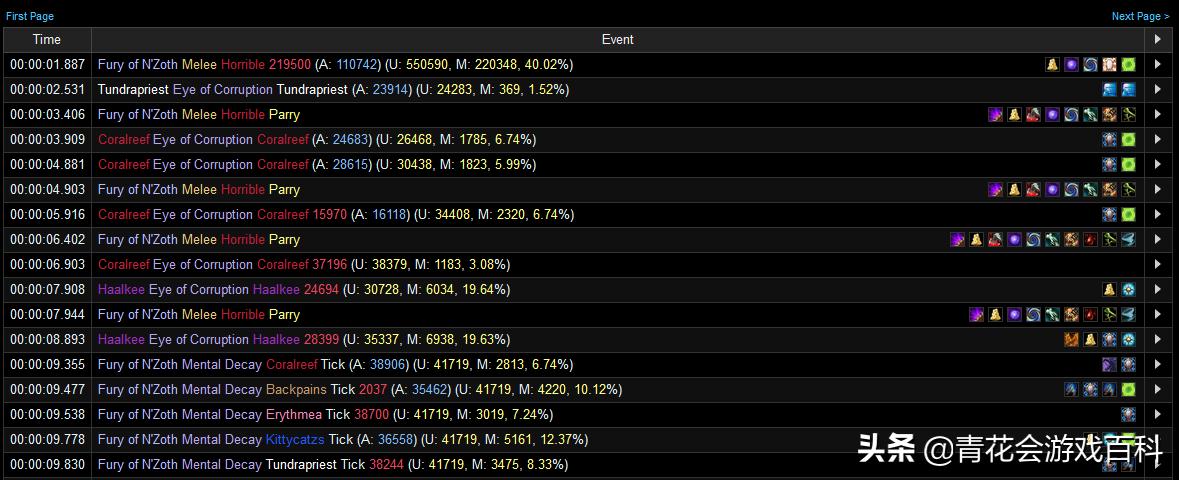This screenshot has width=1179, height=480.
Task: Click absorbed value 110742
Action: coord(355,65)
